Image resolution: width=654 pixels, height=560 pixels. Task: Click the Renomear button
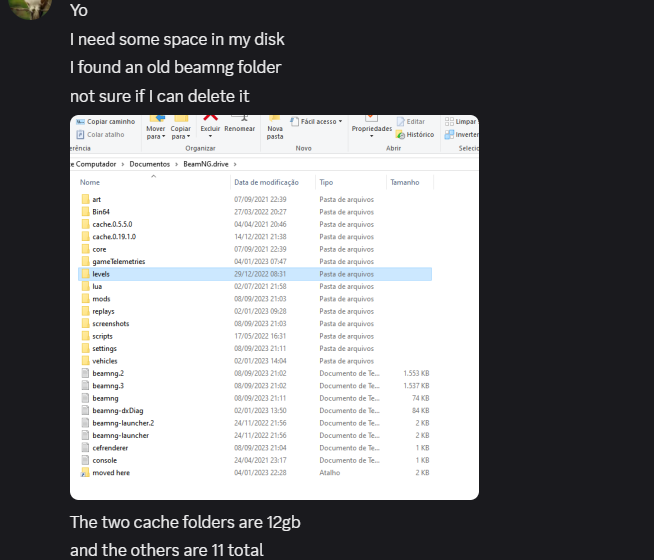[x=239, y=128]
